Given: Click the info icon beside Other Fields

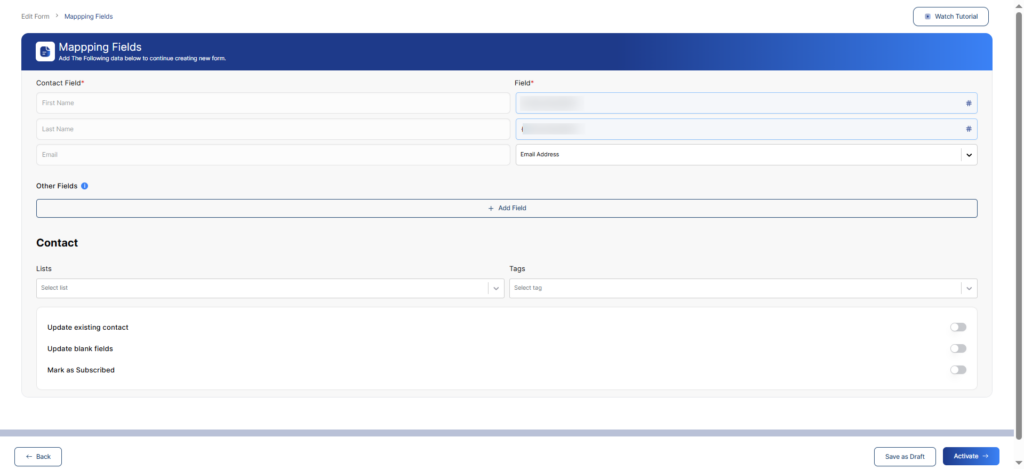Looking at the screenshot, I should pyautogui.click(x=85, y=186).
